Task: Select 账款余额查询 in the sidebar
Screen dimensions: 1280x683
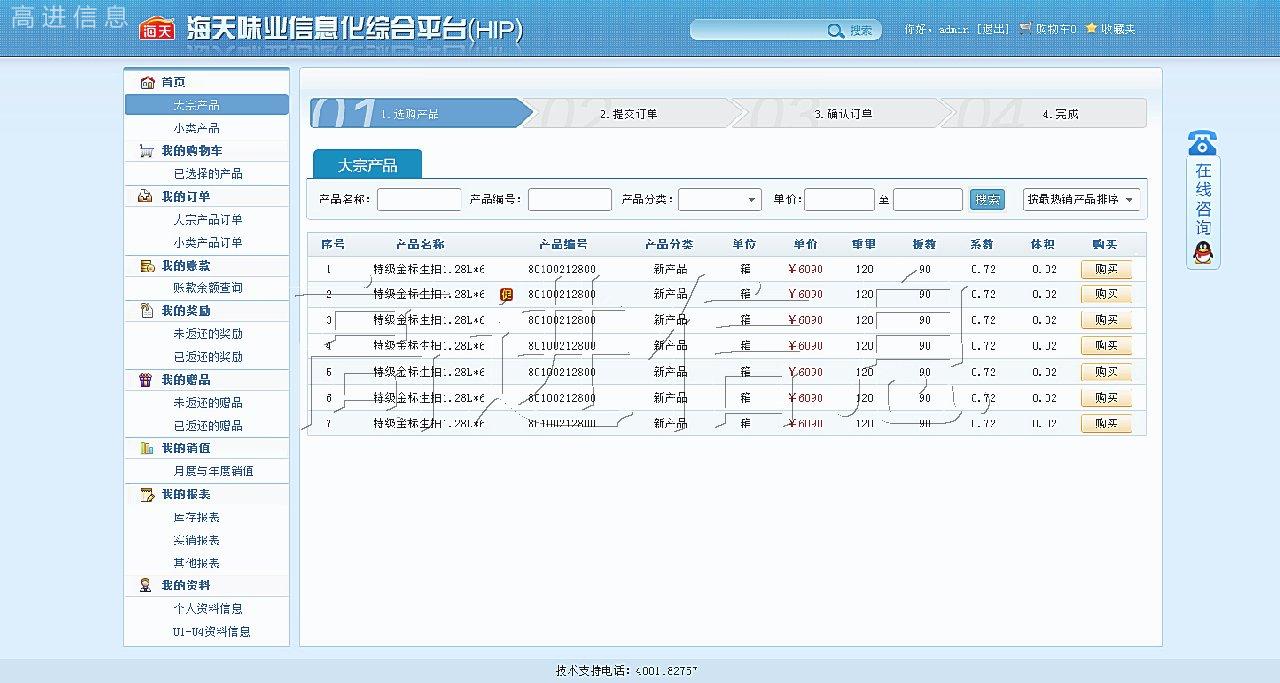Action: pyautogui.click(x=207, y=288)
